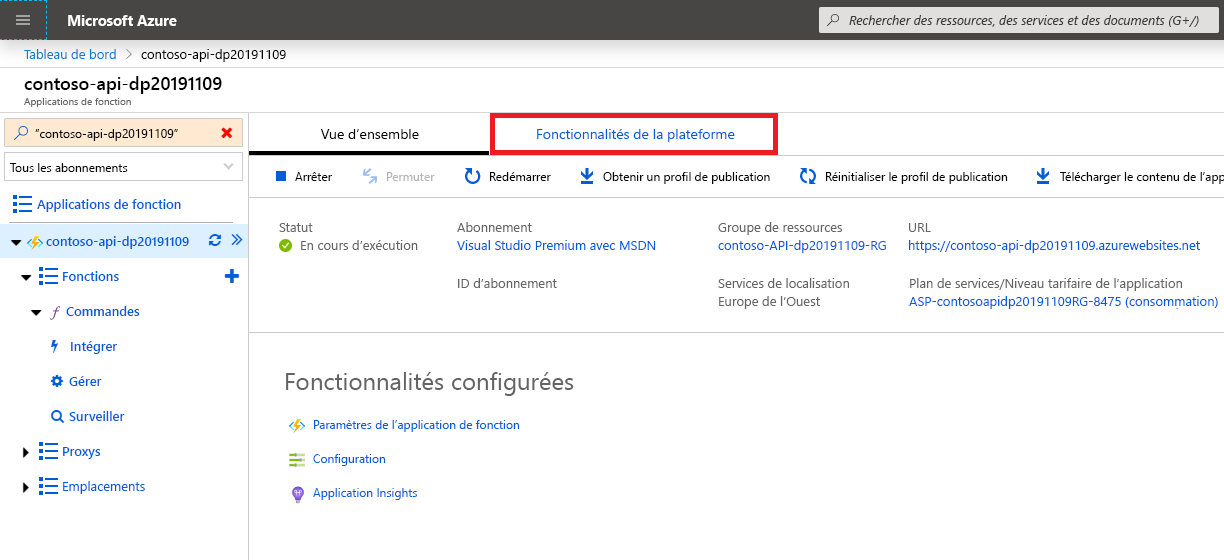
Task: Click Paramètres de l'application lightning icon
Action: tap(297, 425)
